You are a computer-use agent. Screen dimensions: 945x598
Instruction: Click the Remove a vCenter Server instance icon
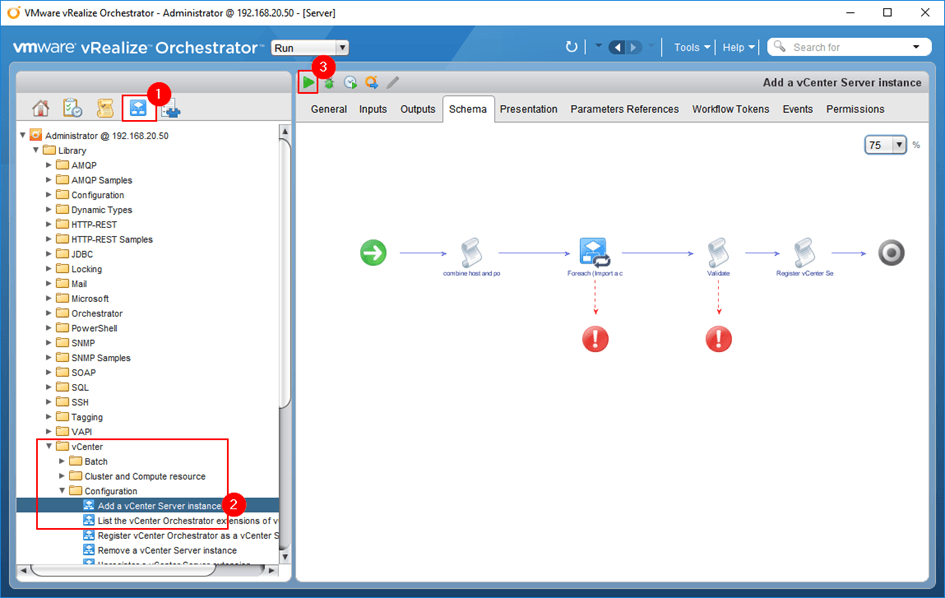click(89, 550)
